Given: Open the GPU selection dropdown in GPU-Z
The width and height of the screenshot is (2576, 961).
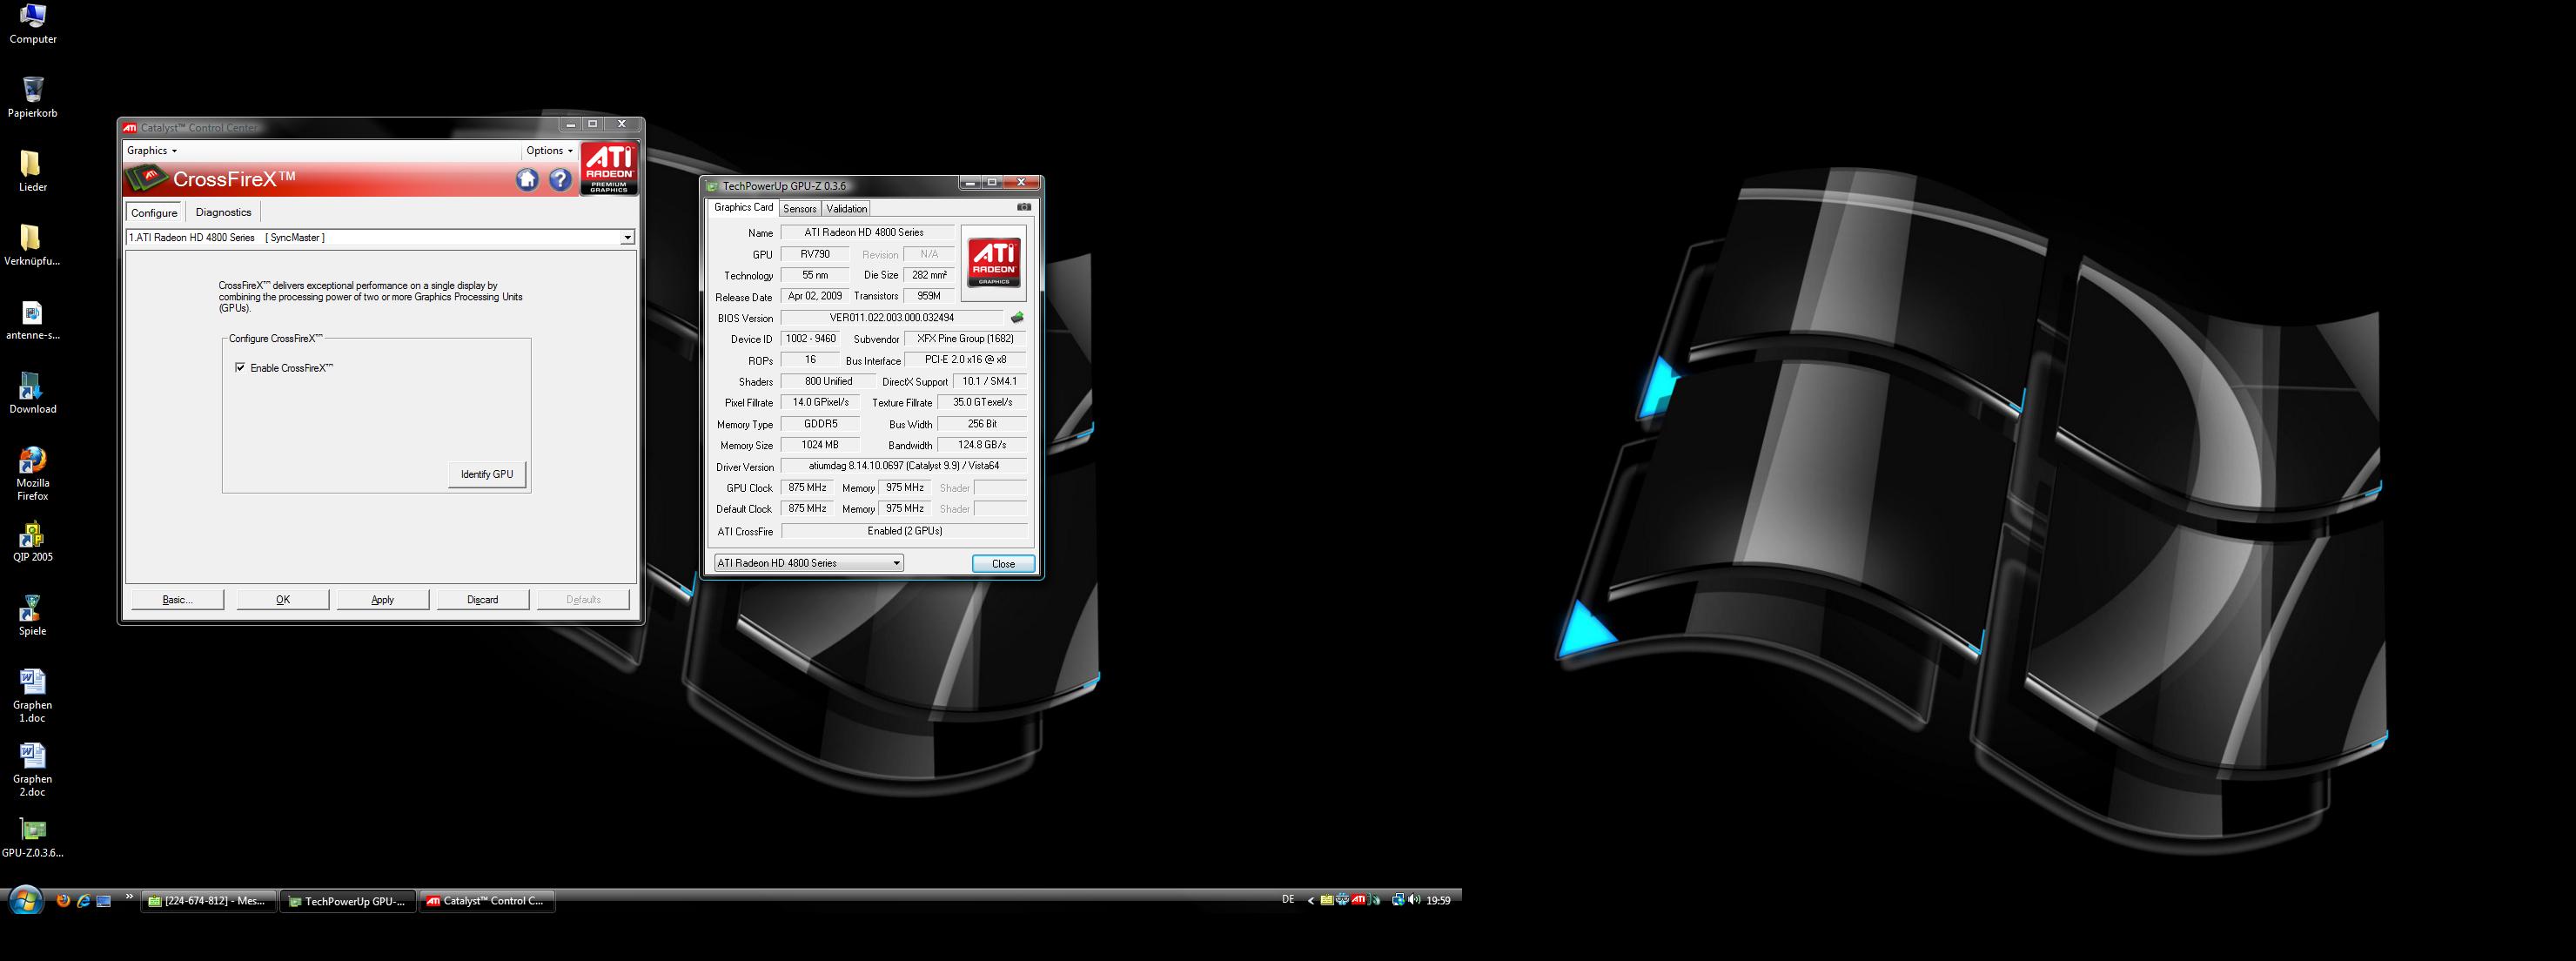Looking at the screenshot, I should click(x=896, y=563).
